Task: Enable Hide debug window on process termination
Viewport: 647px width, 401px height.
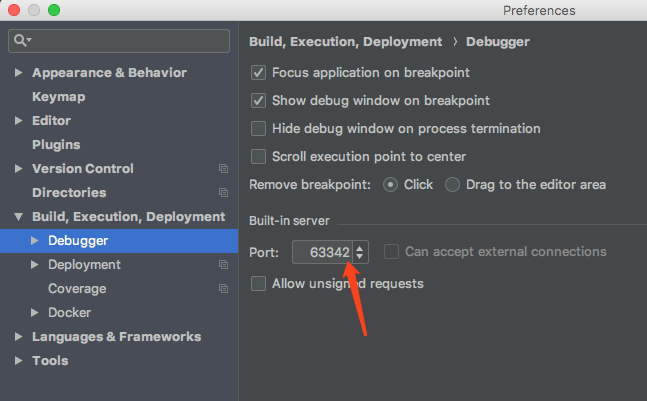Action: pyautogui.click(x=259, y=129)
